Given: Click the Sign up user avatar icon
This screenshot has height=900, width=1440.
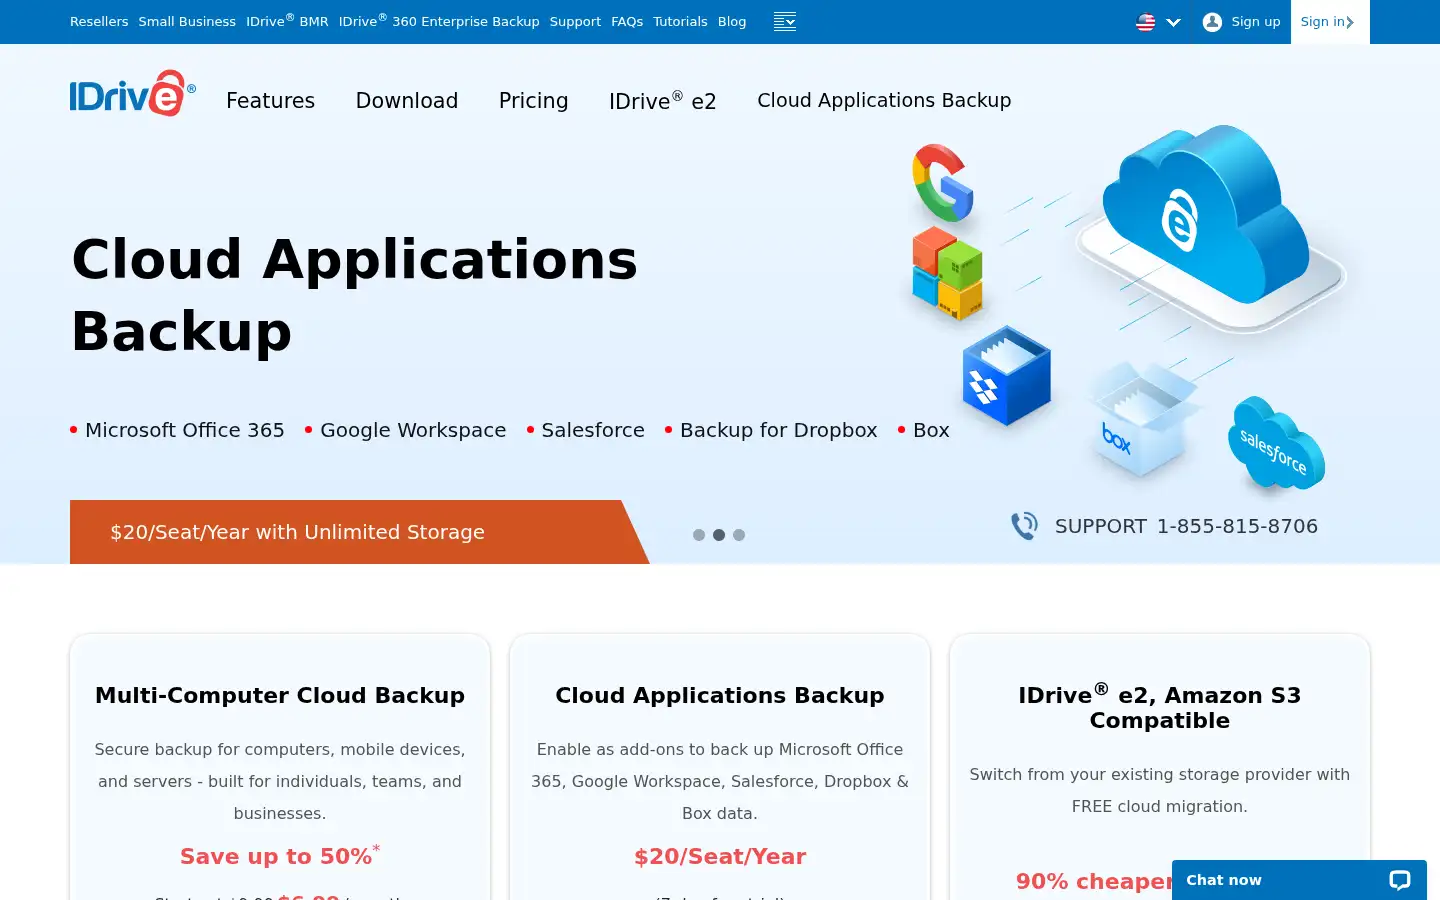Looking at the screenshot, I should (x=1212, y=22).
